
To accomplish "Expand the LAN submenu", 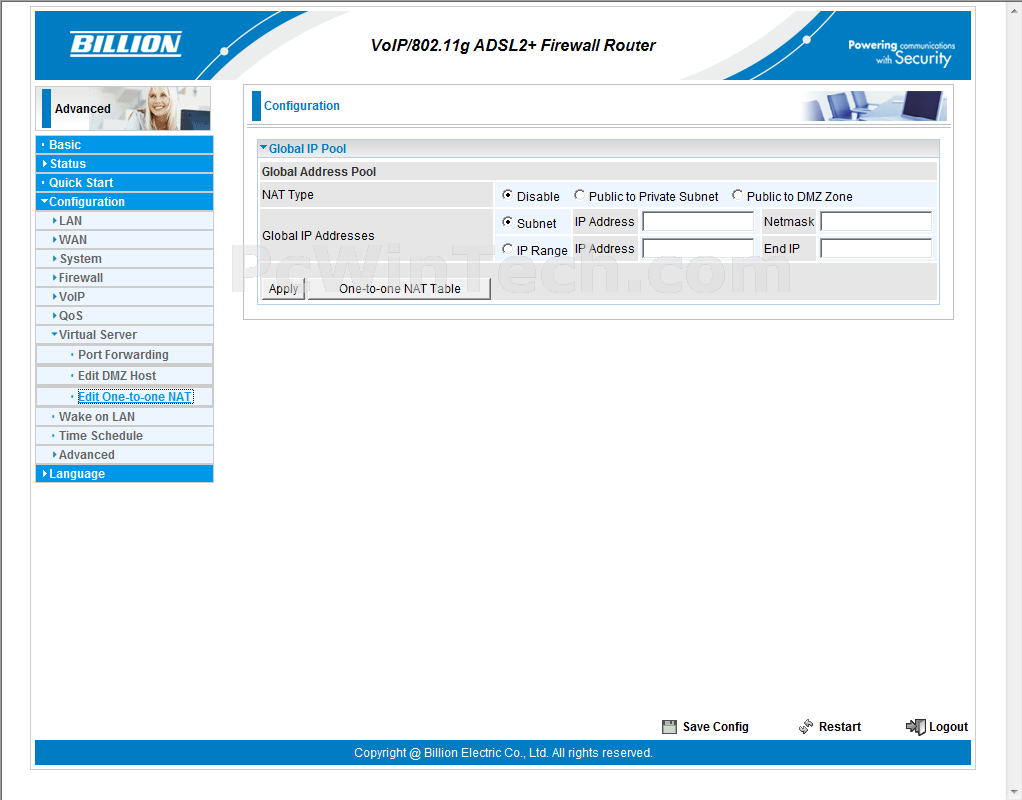I will tap(124, 220).
